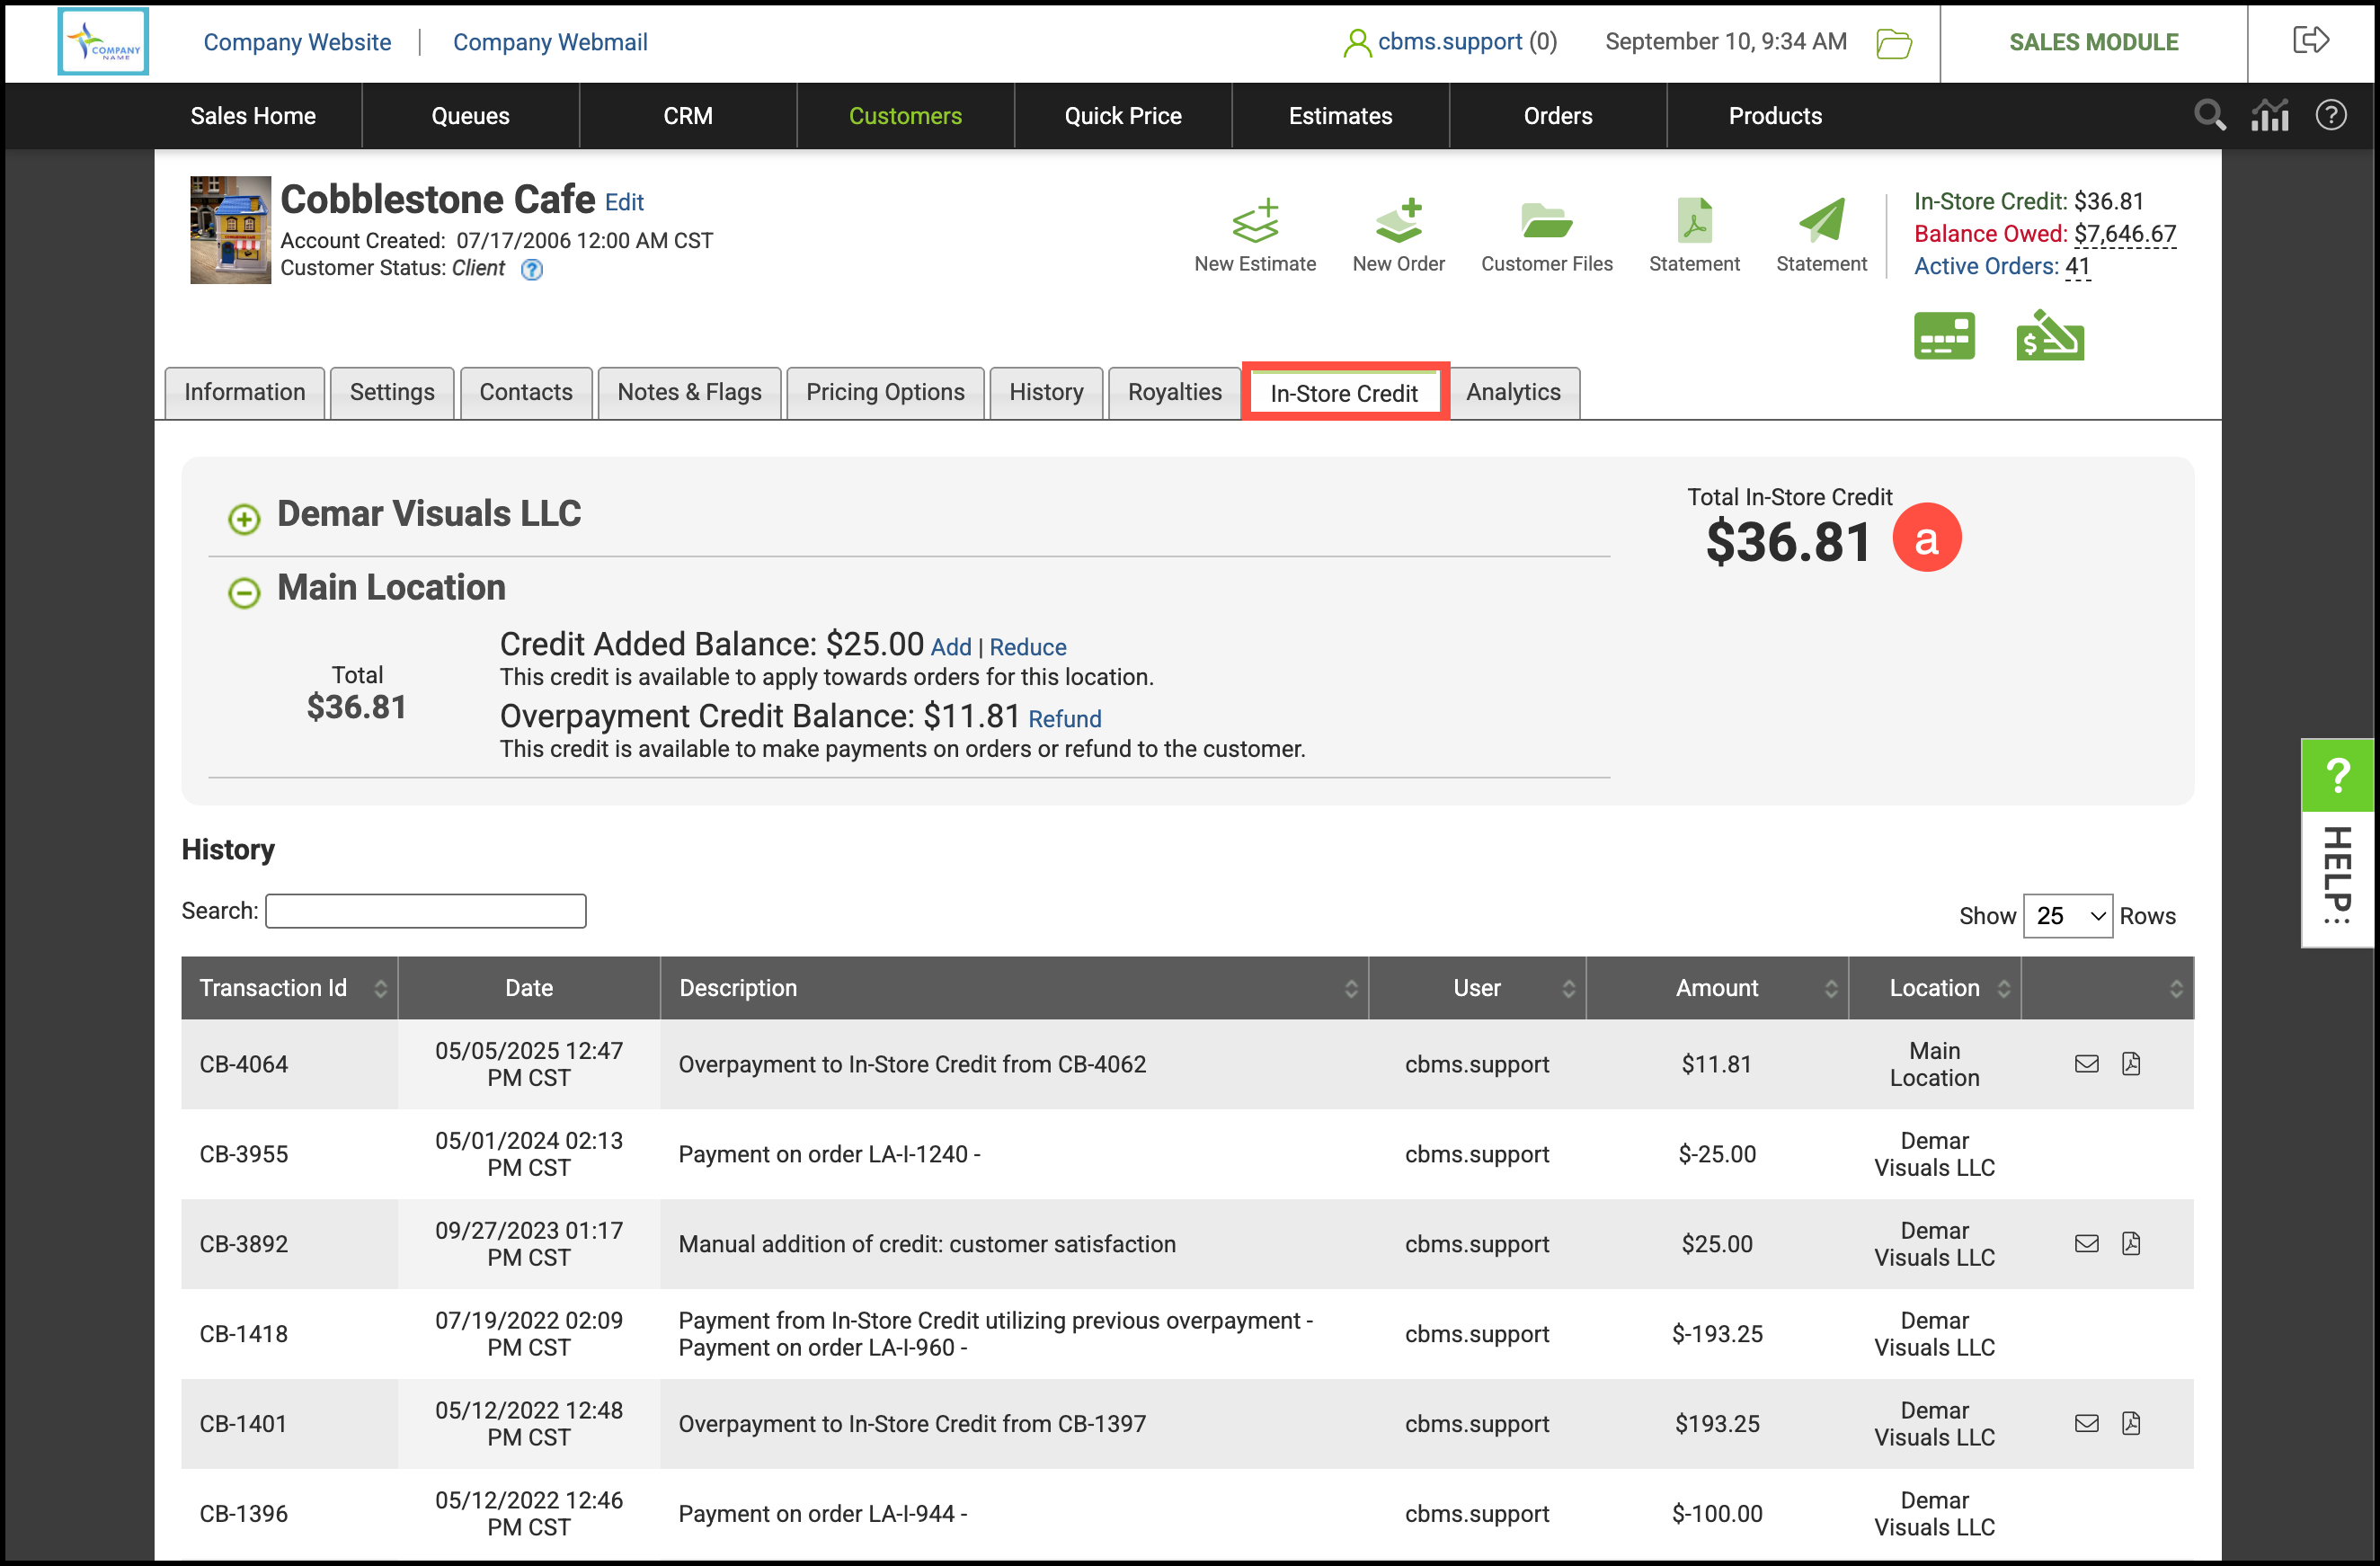Click the email icon for CB-4064 row
The width and height of the screenshot is (2380, 1566).
tap(2086, 1063)
